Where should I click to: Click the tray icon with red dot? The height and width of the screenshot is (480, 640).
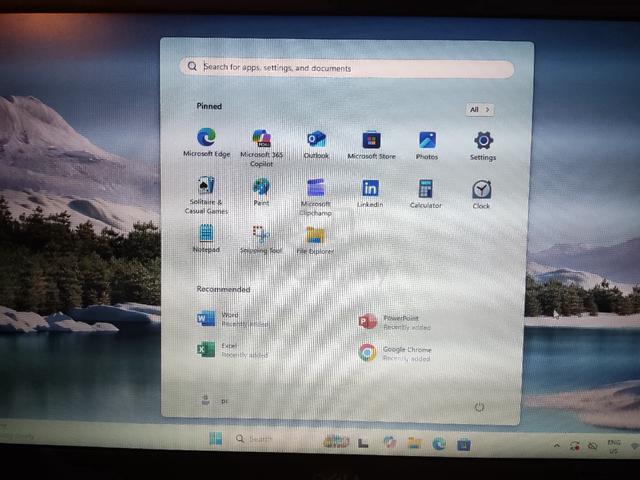point(575,446)
